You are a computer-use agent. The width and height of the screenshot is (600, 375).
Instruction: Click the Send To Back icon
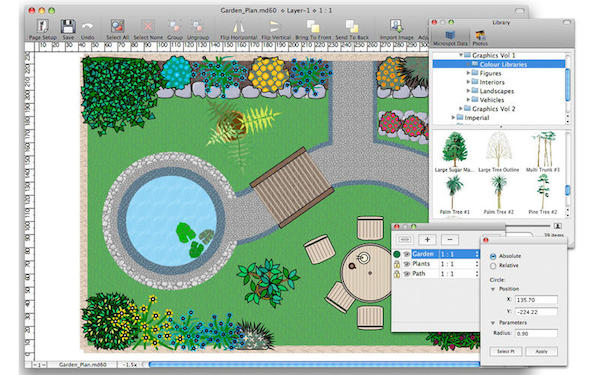coord(352,26)
